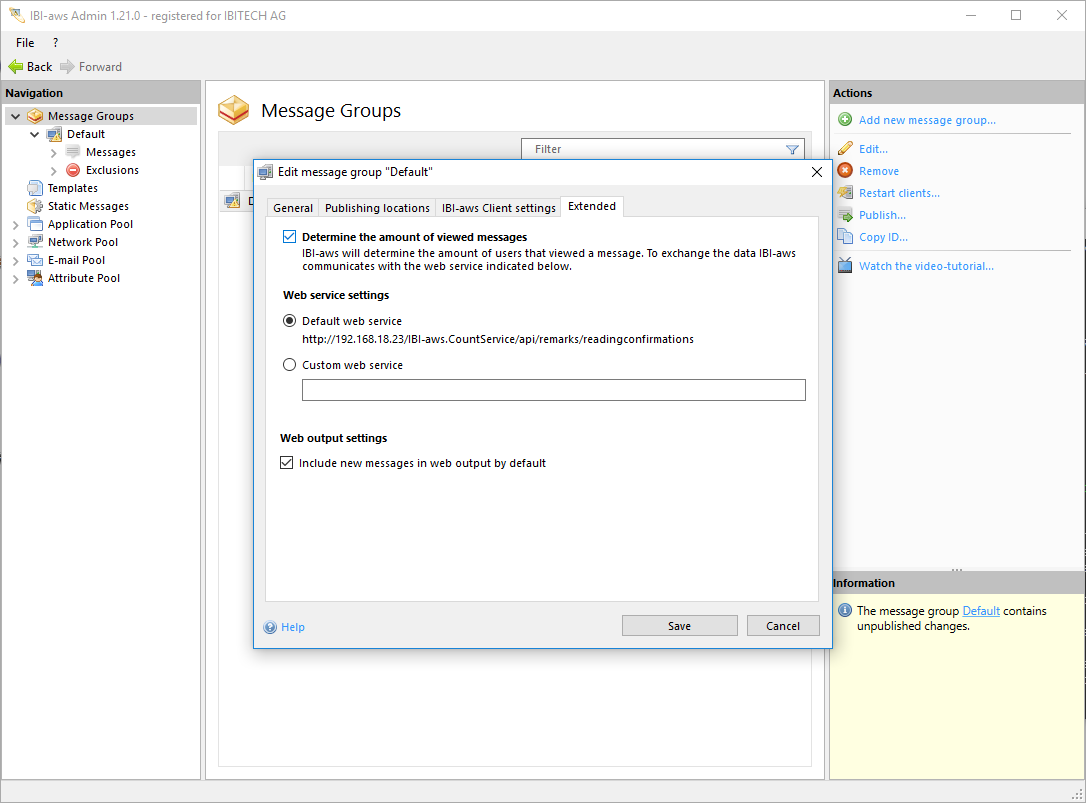Uncheck Determine the amount of viewed messages
The height and width of the screenshot is (803, 1086).
click(290, 237)
